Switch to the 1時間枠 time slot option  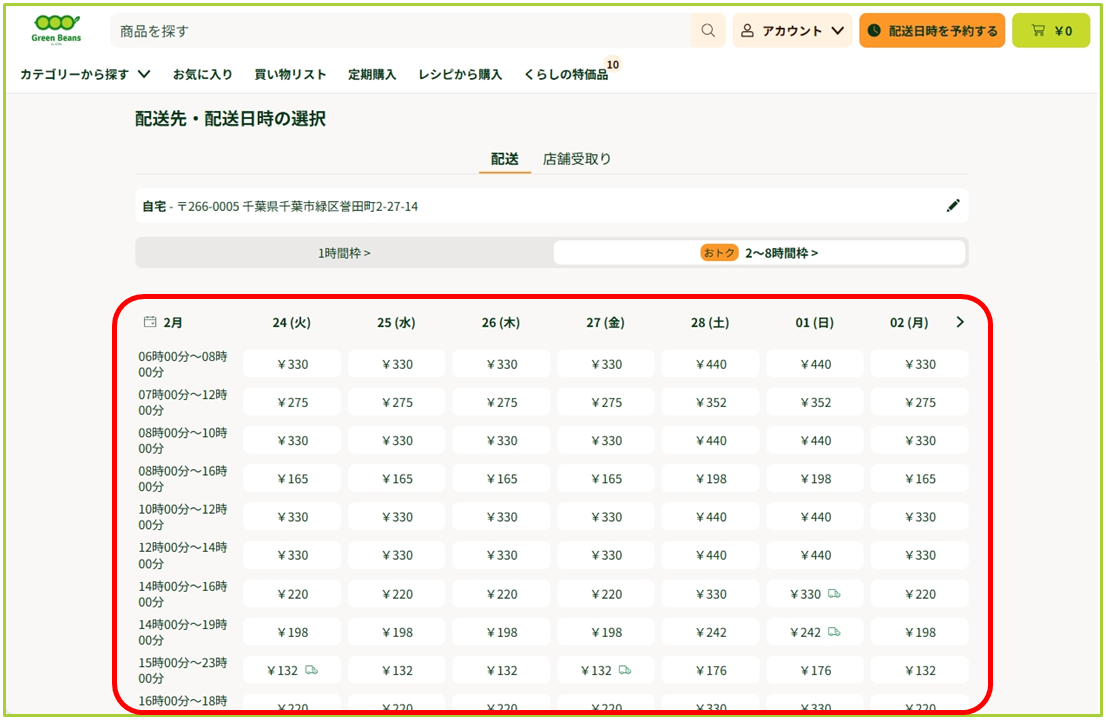pyautogui.click(x=344, y=253)
